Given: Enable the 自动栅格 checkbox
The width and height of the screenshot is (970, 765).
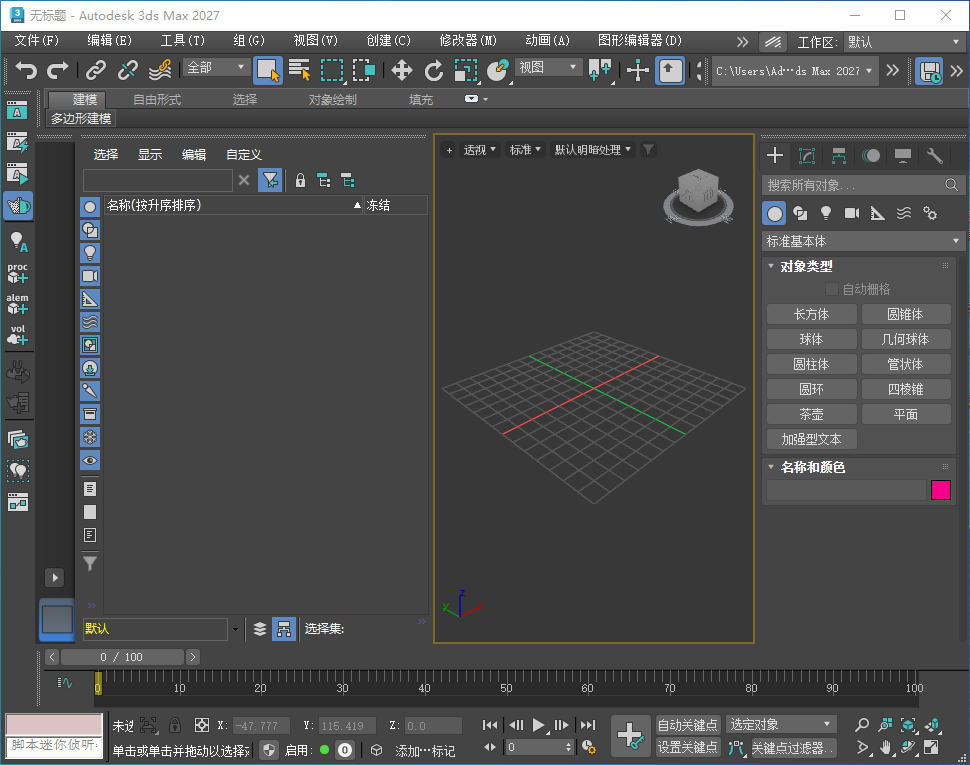Looking at the screenshot, I should point(832,289).
